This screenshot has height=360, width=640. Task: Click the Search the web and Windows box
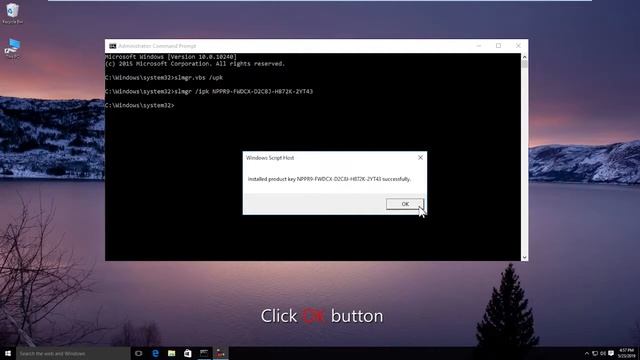click(73, 353)
